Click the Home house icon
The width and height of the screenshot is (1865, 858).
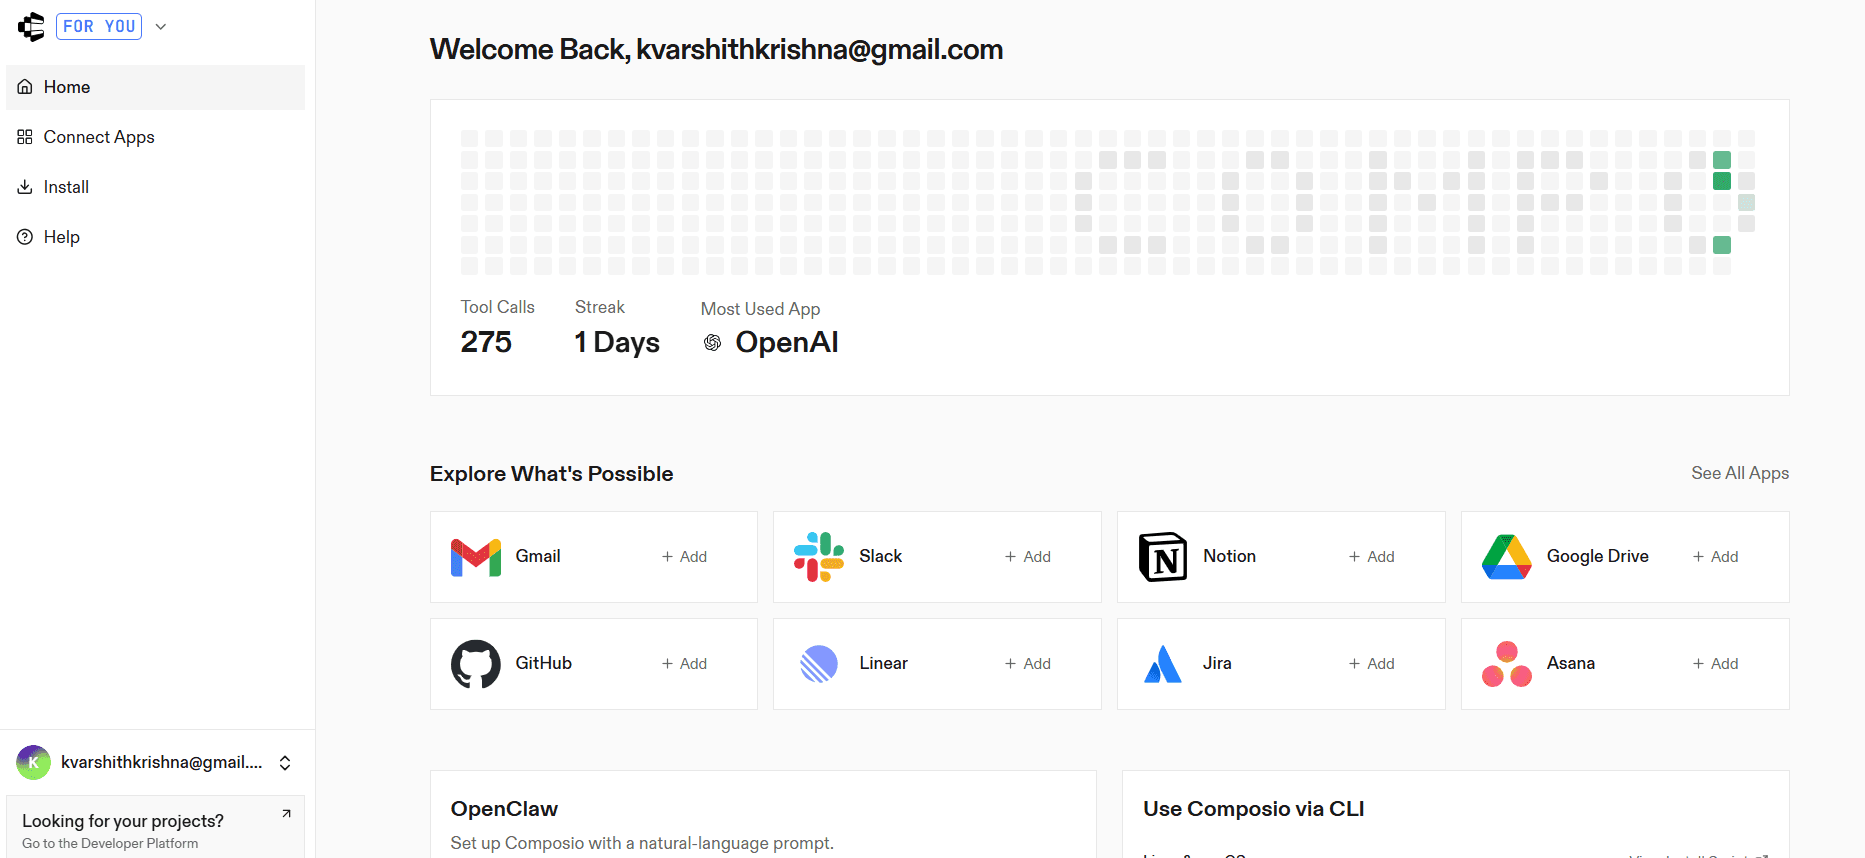(x=25, y=87)
